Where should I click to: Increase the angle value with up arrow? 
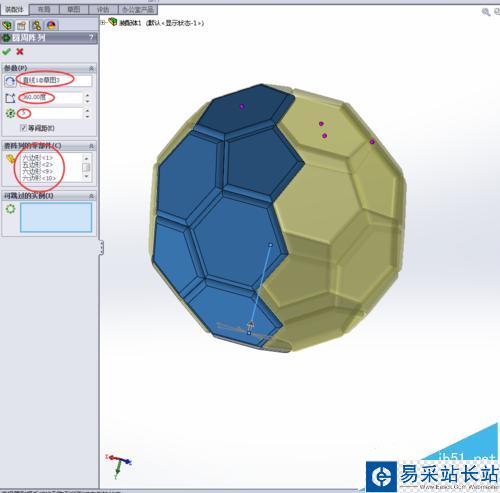87,95
